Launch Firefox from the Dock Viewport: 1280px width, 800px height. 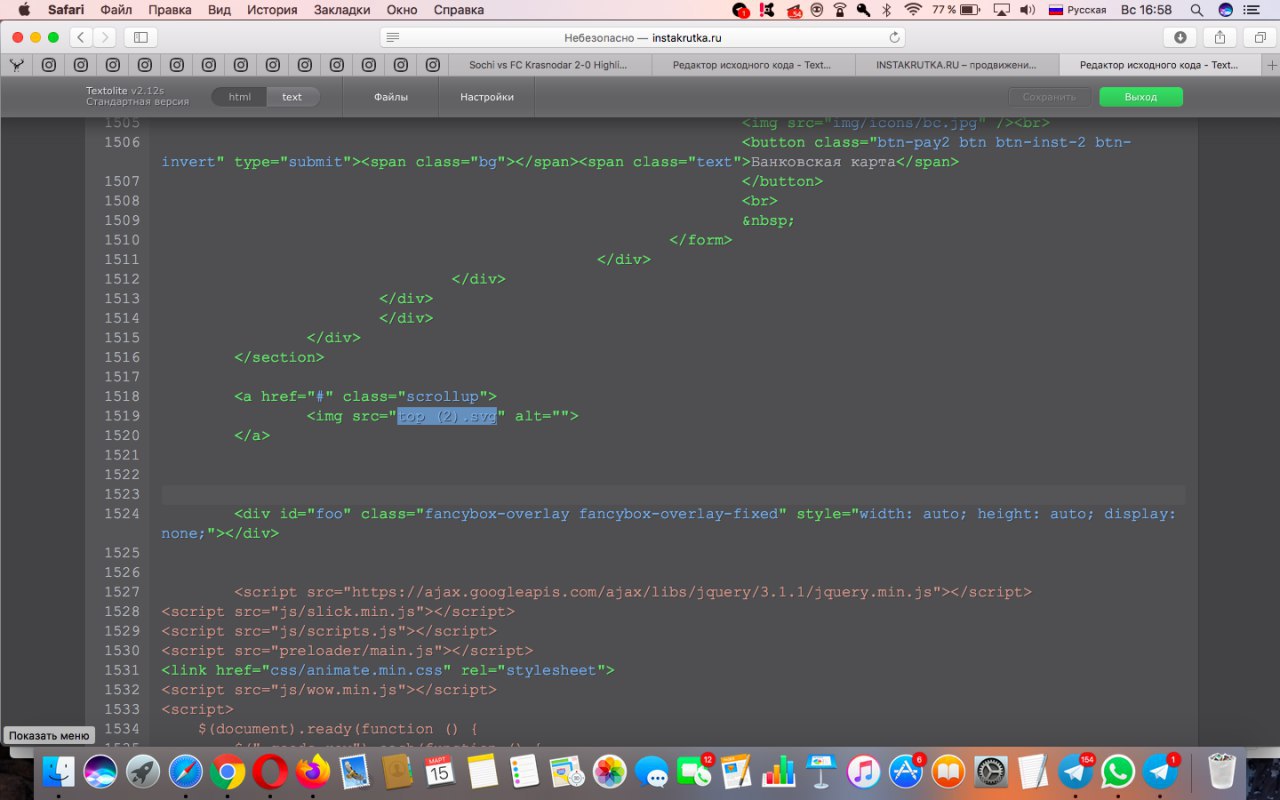312,772
